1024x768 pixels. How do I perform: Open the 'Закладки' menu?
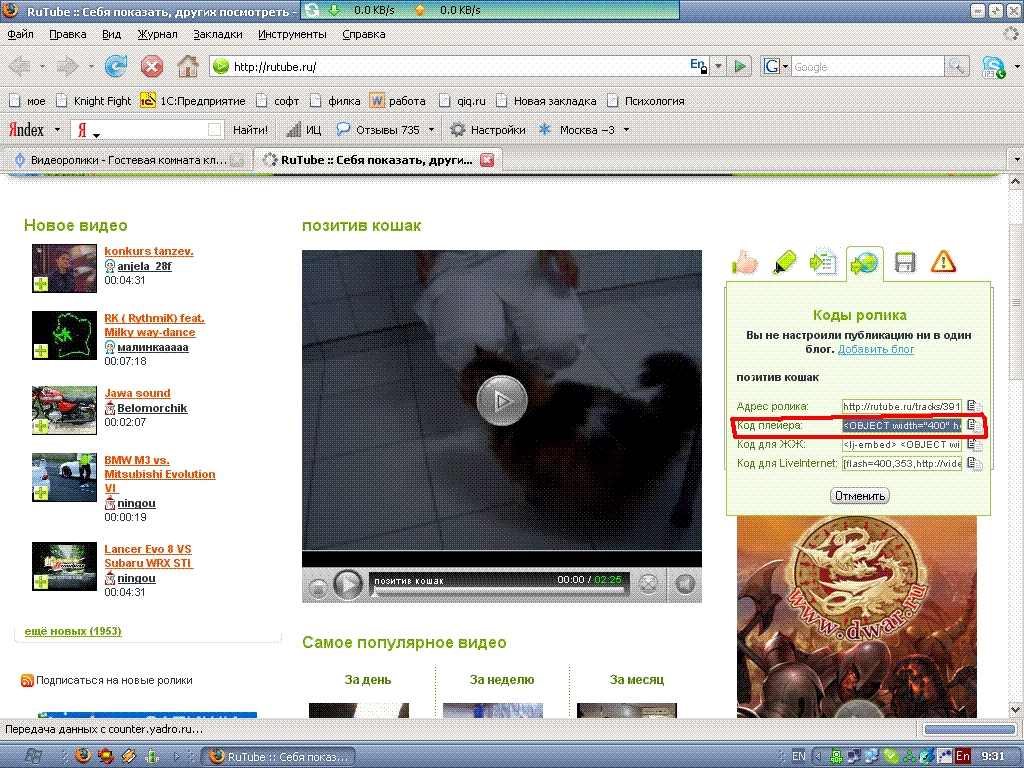(217, 34)
